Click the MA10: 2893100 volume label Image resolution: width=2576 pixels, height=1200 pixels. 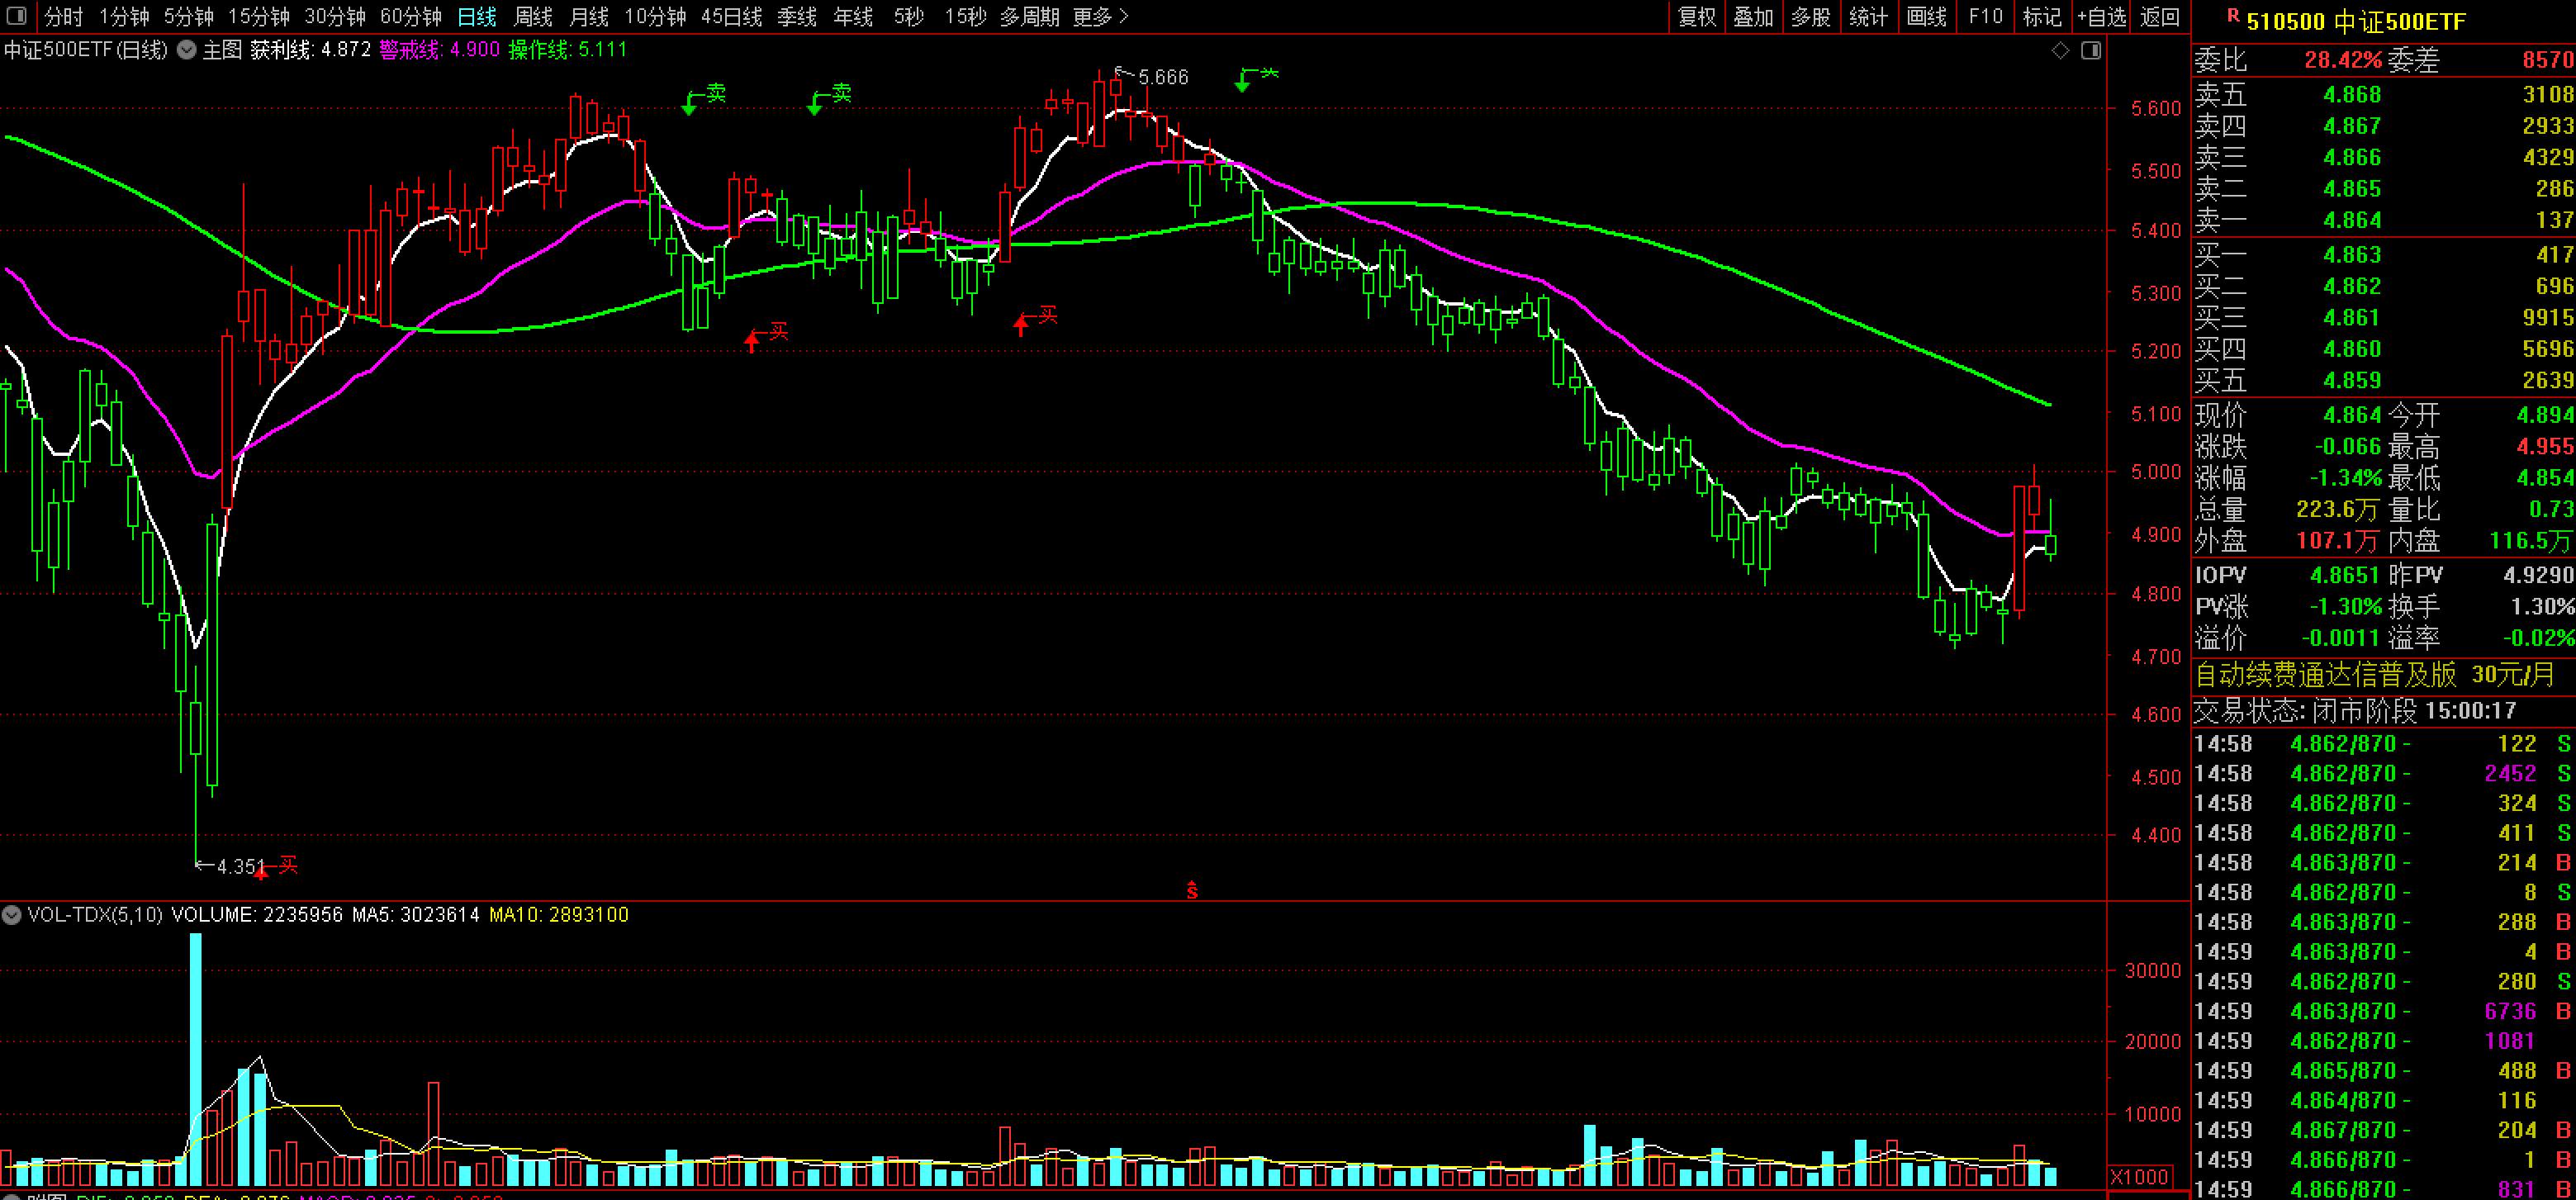pyautogui.click(x=559, y=914)
